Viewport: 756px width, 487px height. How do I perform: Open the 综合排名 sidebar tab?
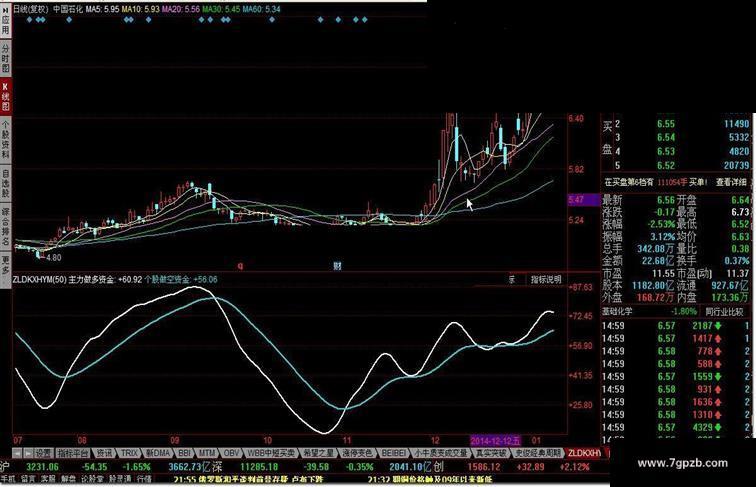(x=5, y=226)
